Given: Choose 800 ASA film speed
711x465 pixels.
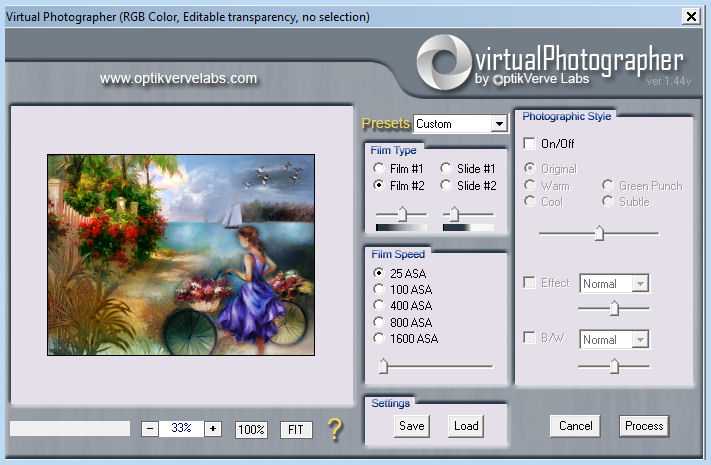Looking at the screenshot, I should pyautogui.click(x=379, y=322).
